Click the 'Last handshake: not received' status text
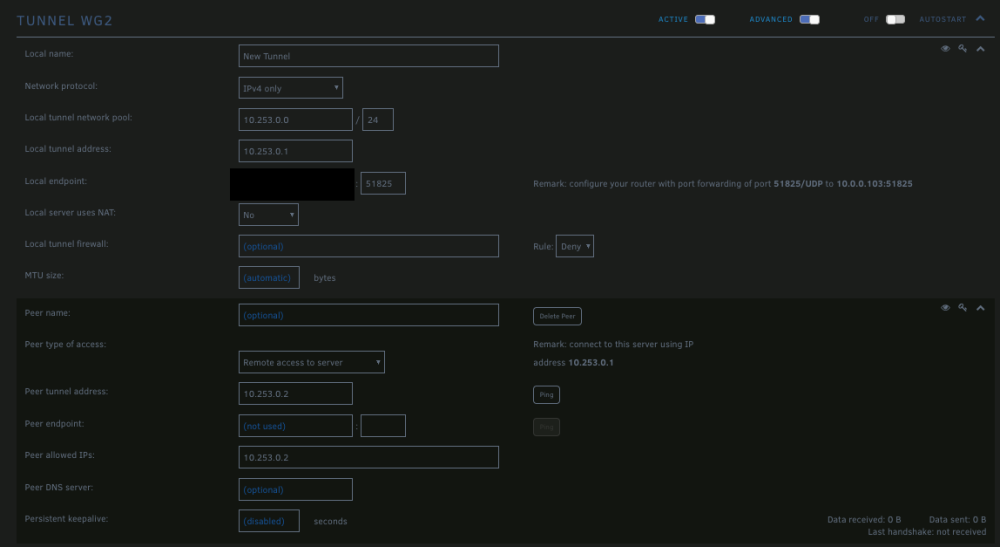The width and height of the screenshot is (1000, 547). [927, 532]
